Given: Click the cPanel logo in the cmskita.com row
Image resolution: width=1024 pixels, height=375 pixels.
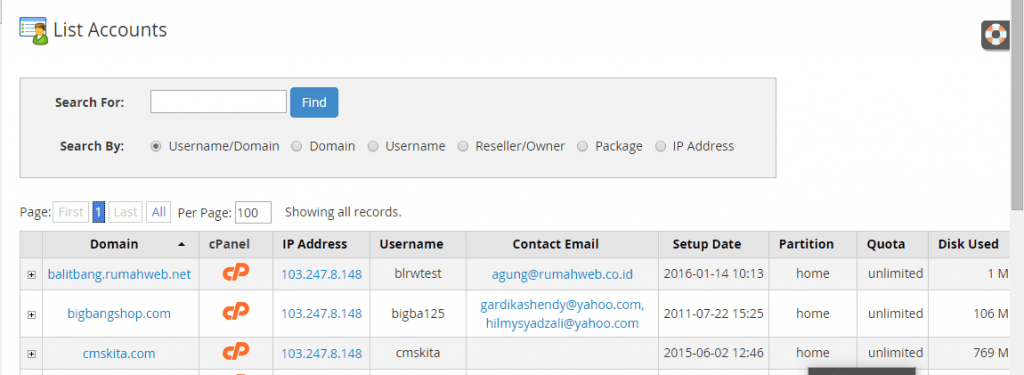Looking at the screenshot, I should [236, 352].
